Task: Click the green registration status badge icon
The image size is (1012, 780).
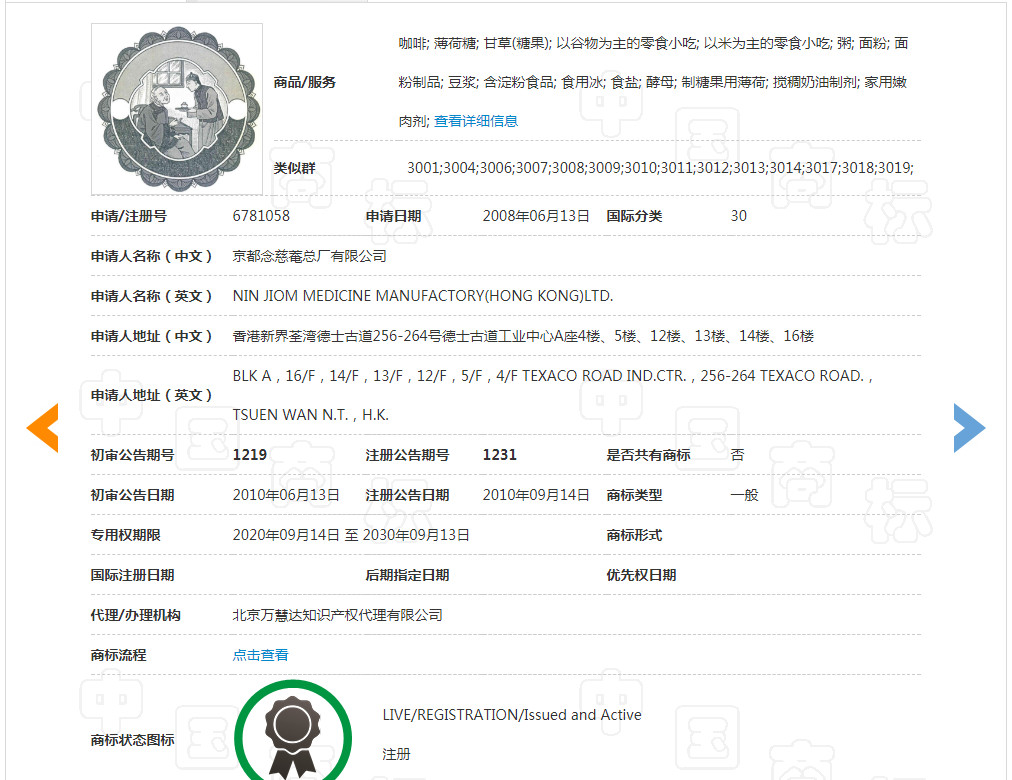Action: click(293, 732)
